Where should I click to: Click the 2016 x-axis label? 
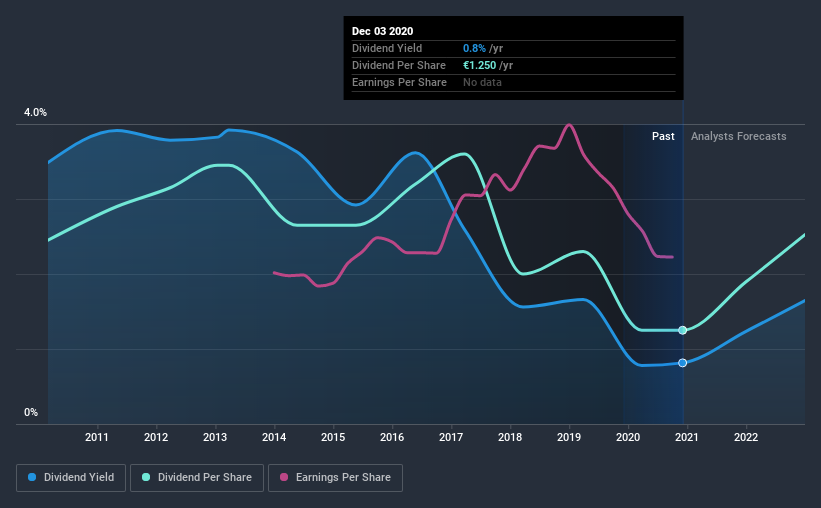[392, 437]
